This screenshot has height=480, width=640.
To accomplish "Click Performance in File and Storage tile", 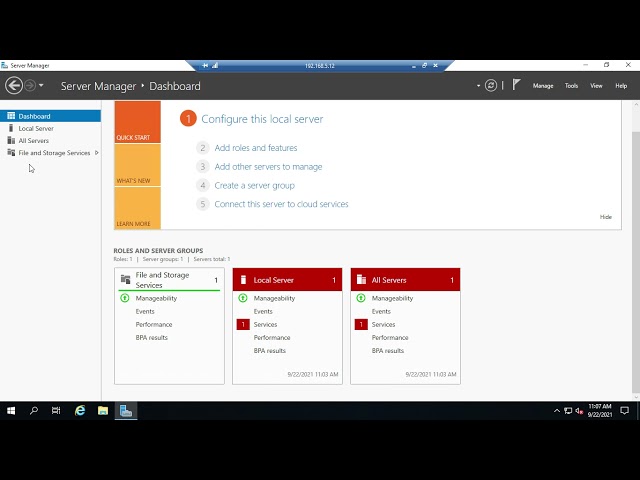I will pyautogui.click(x=154, y=324).
